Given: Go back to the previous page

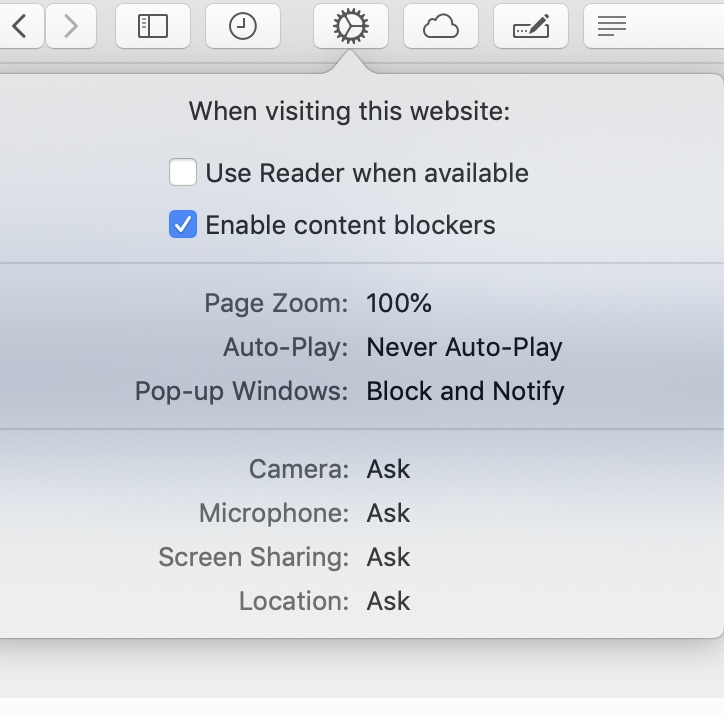Looking at the screenshot, I should tap(20, 26).
